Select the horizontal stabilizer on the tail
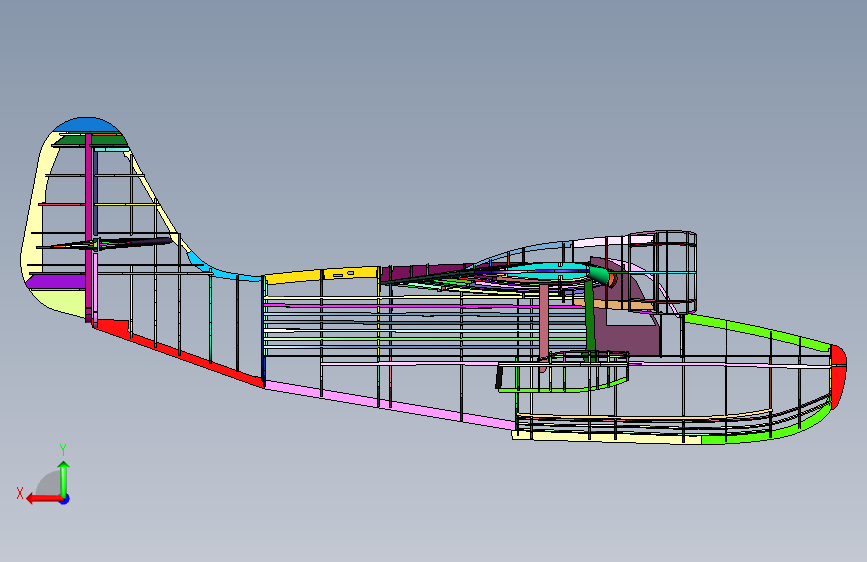Viewport: 867px width, 562px height. 105,243
